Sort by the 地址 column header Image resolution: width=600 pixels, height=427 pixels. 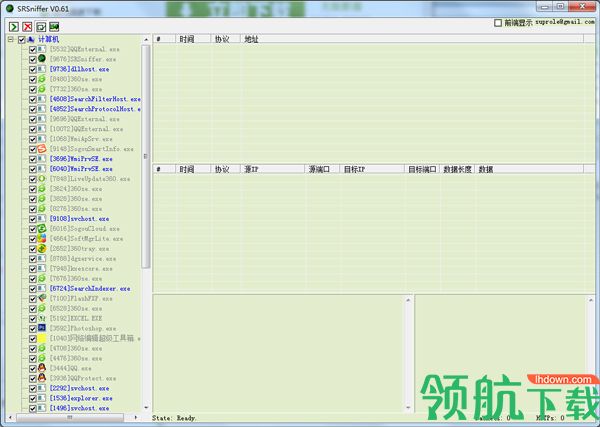[412, 39]
